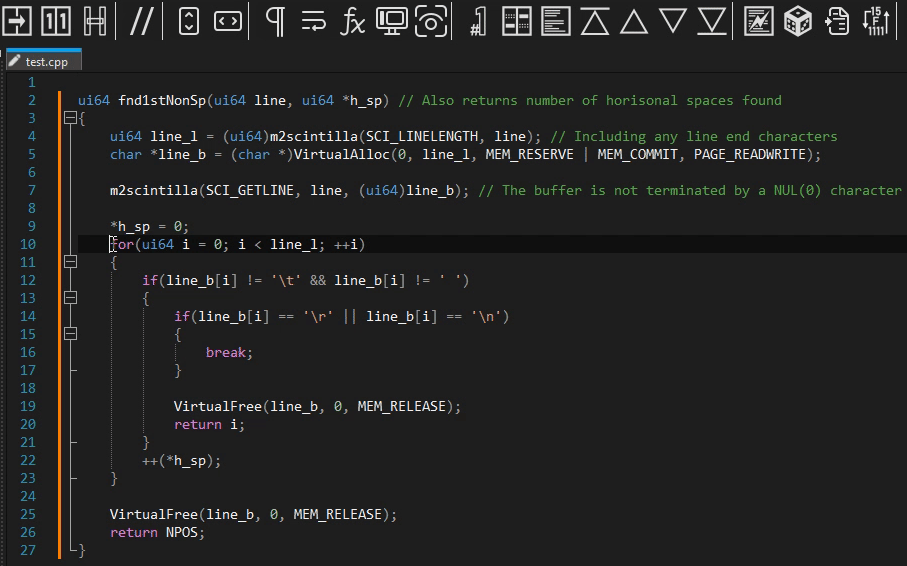907x566 pixels.
Task: Click the '\t' literal on line 12
Action: click(286, 281)
